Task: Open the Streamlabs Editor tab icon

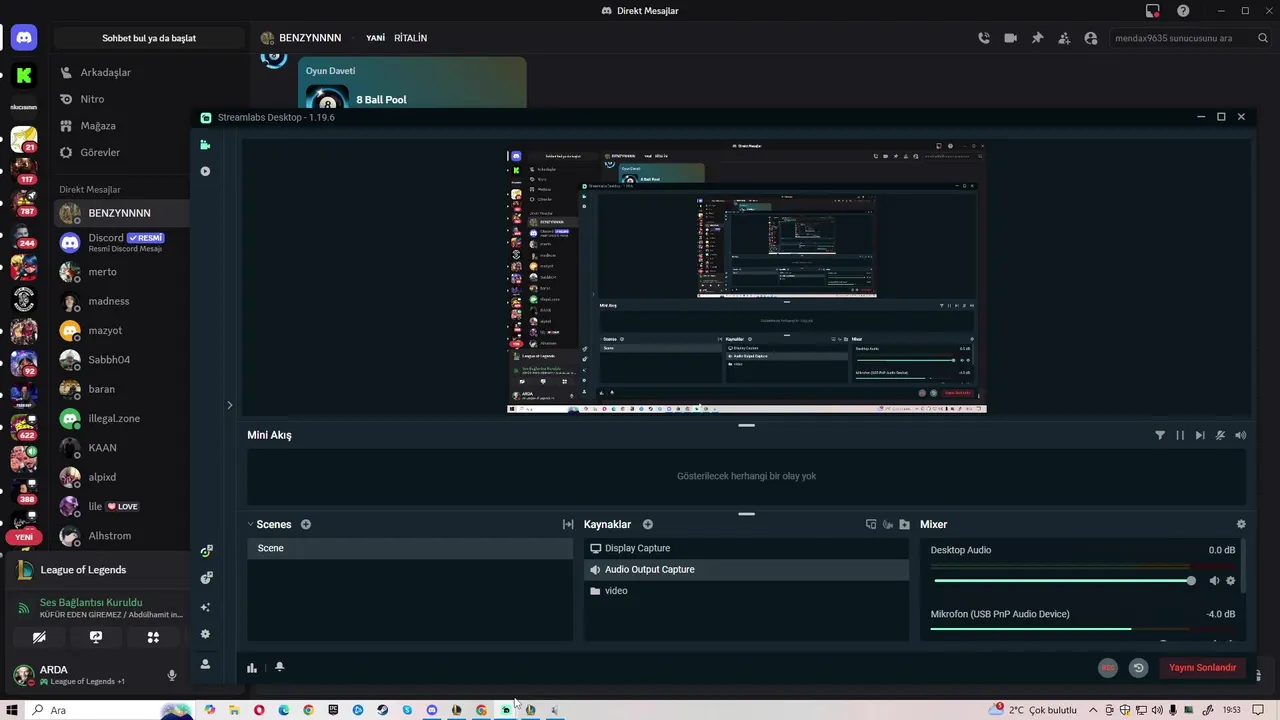Action: 205,145
